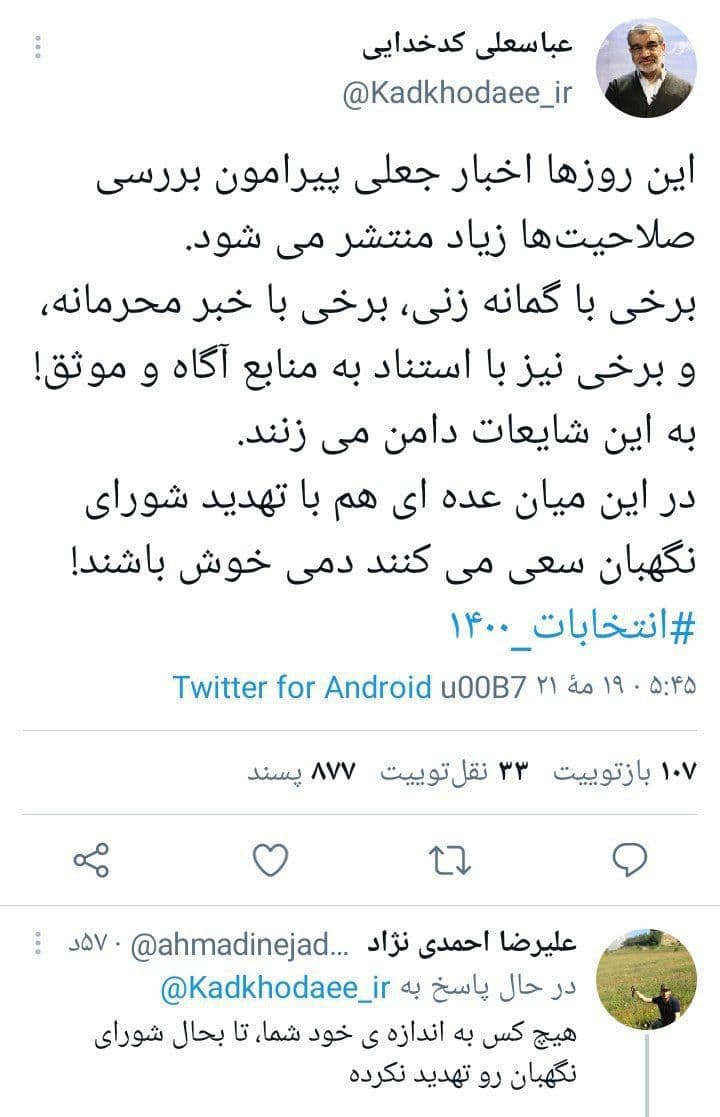Open the hashtag #انتخابات_۱۴۰۰
Screen dimensions: 720x1117
click(573, 628)
